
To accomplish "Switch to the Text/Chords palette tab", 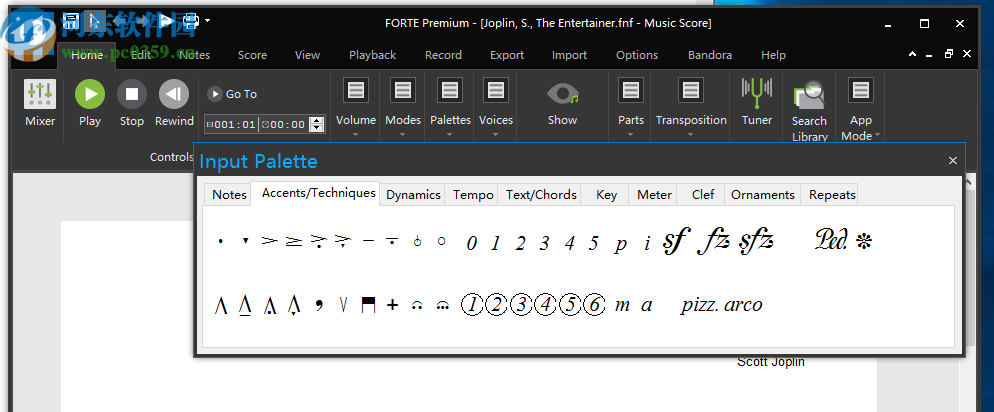I will [541, 195].
